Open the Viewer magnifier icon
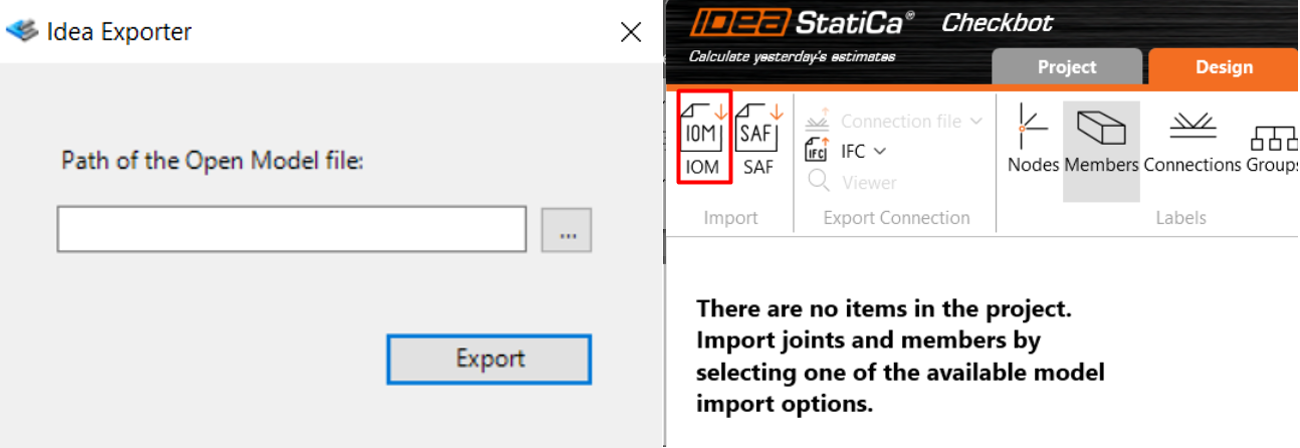The height and width of the screenshot is (448, 1300). [x=818, y=181]
